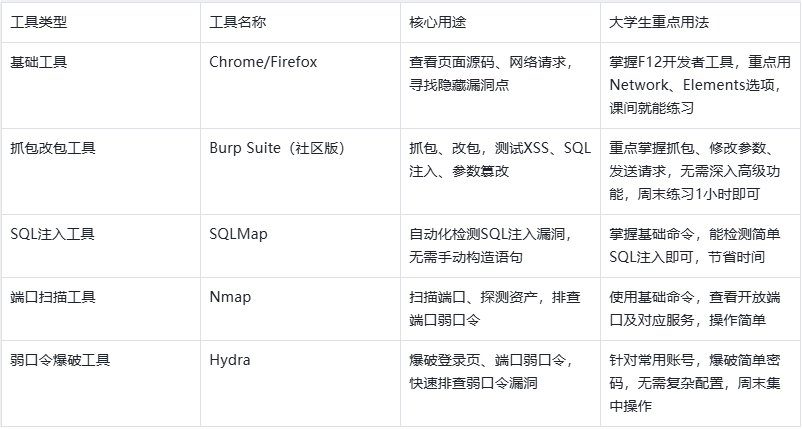Click the 核心用途 header cell
802x429 pixels.
(x=500, y=22)
